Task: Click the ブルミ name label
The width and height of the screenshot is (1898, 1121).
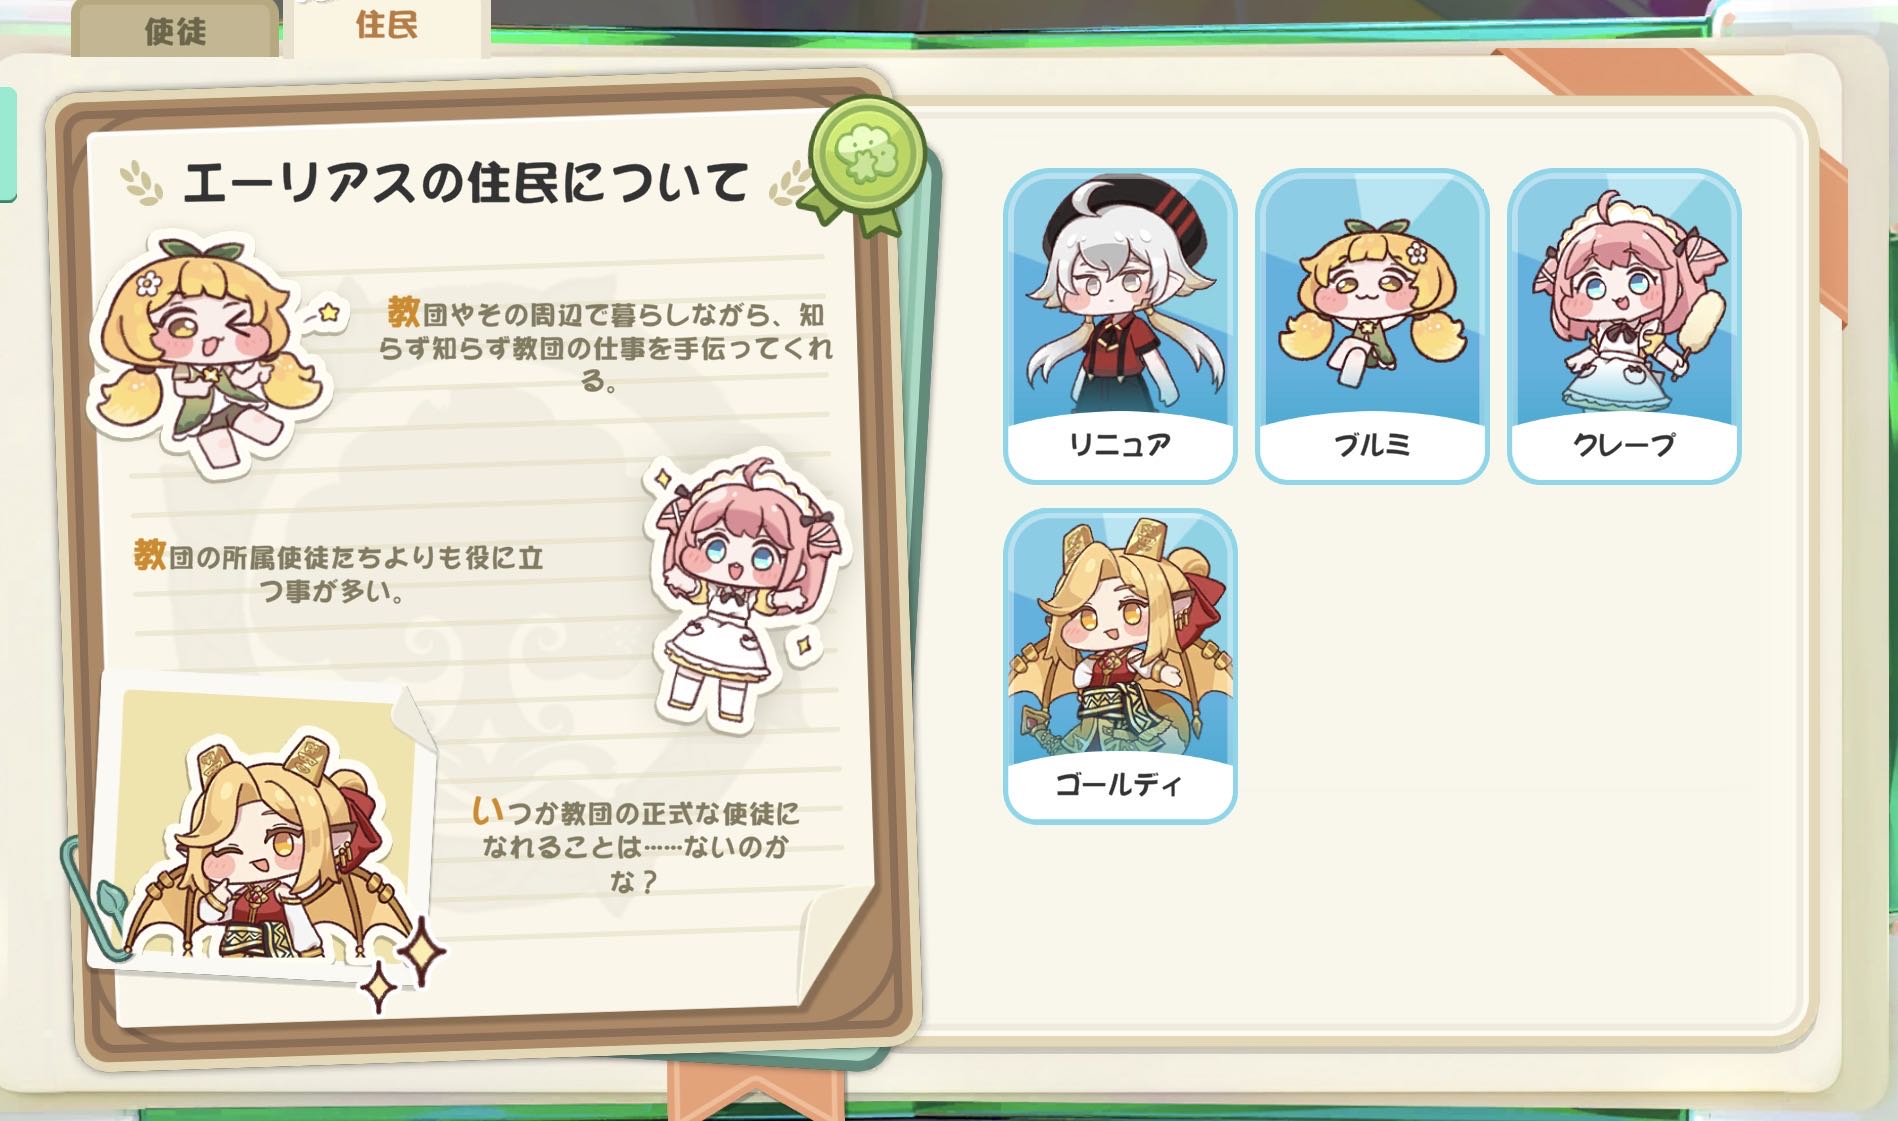Action: (1372, 445)
